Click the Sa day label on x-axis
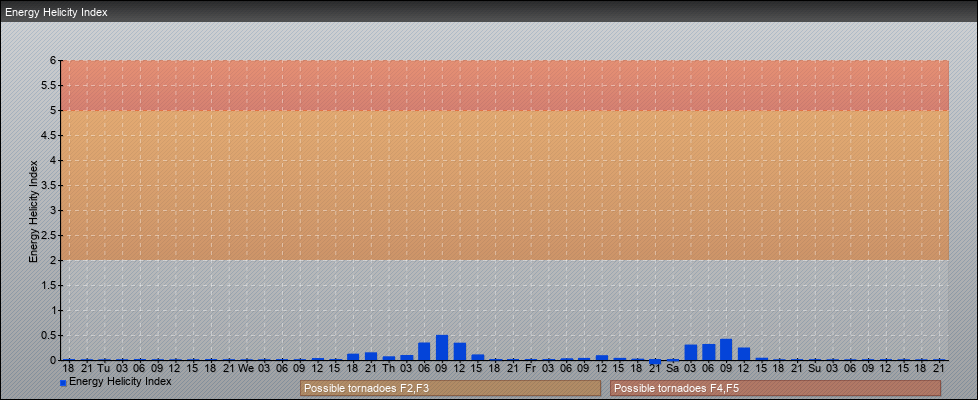The height and width of the screenshot is (400, 978). click(673, 369)
